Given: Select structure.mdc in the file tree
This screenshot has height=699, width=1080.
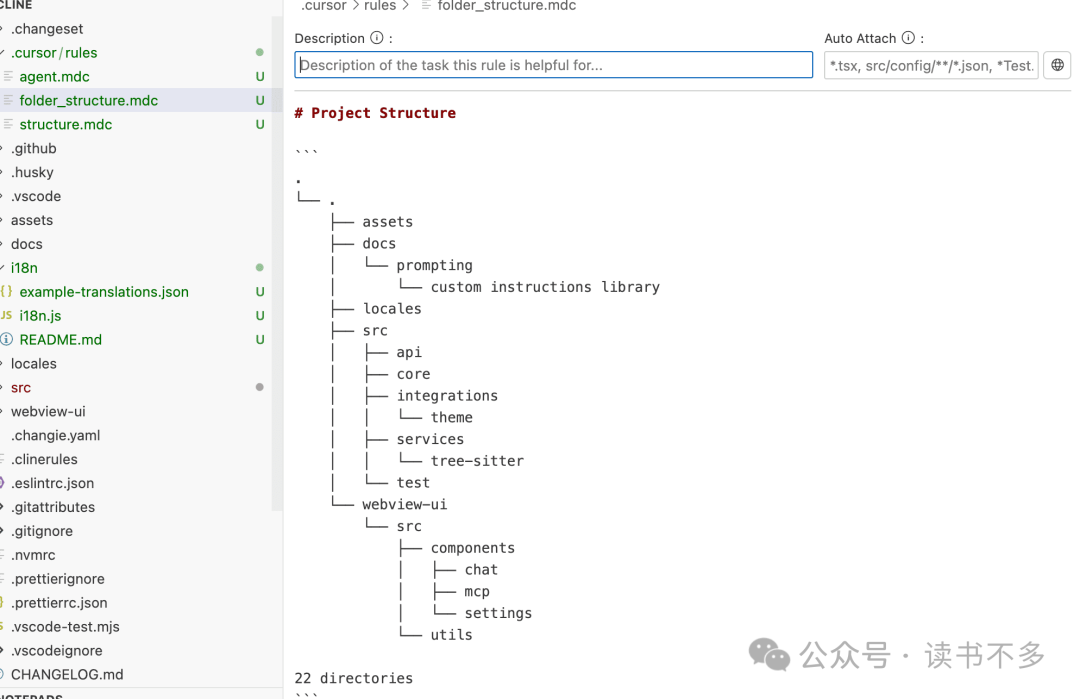Looking at the screenshot, I should click(65, 125).
